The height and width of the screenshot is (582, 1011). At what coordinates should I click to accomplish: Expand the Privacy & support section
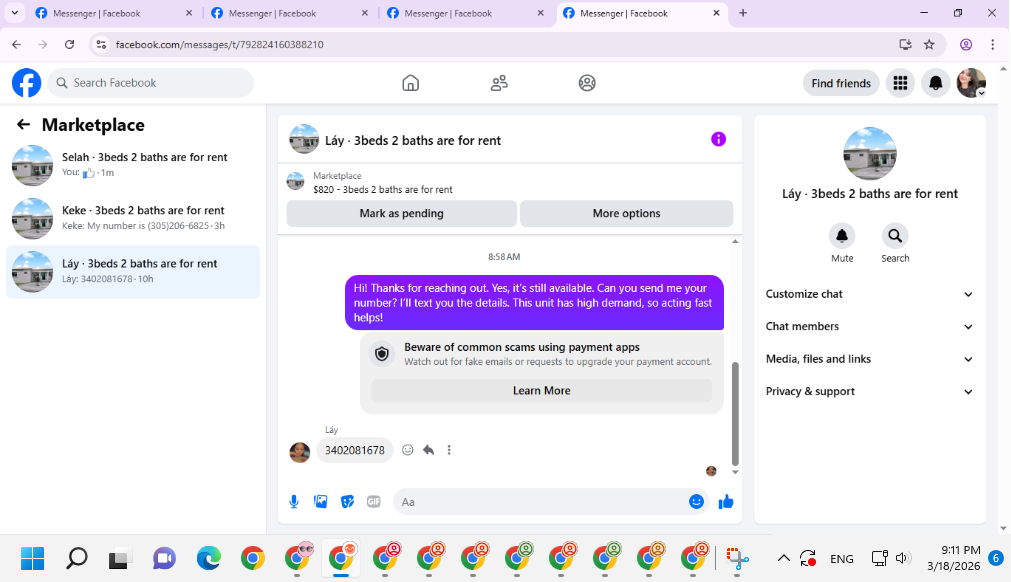click(869, 391)
